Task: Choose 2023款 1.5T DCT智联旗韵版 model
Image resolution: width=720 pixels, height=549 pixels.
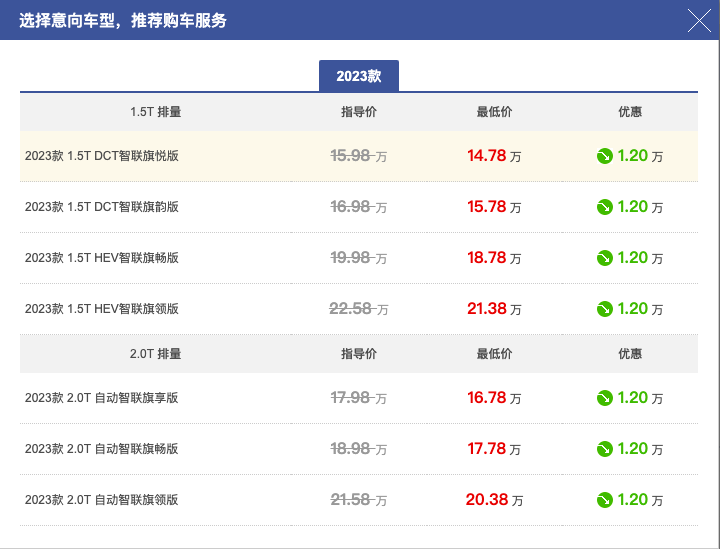Action: pyautogui.click(x=359, y=207)
